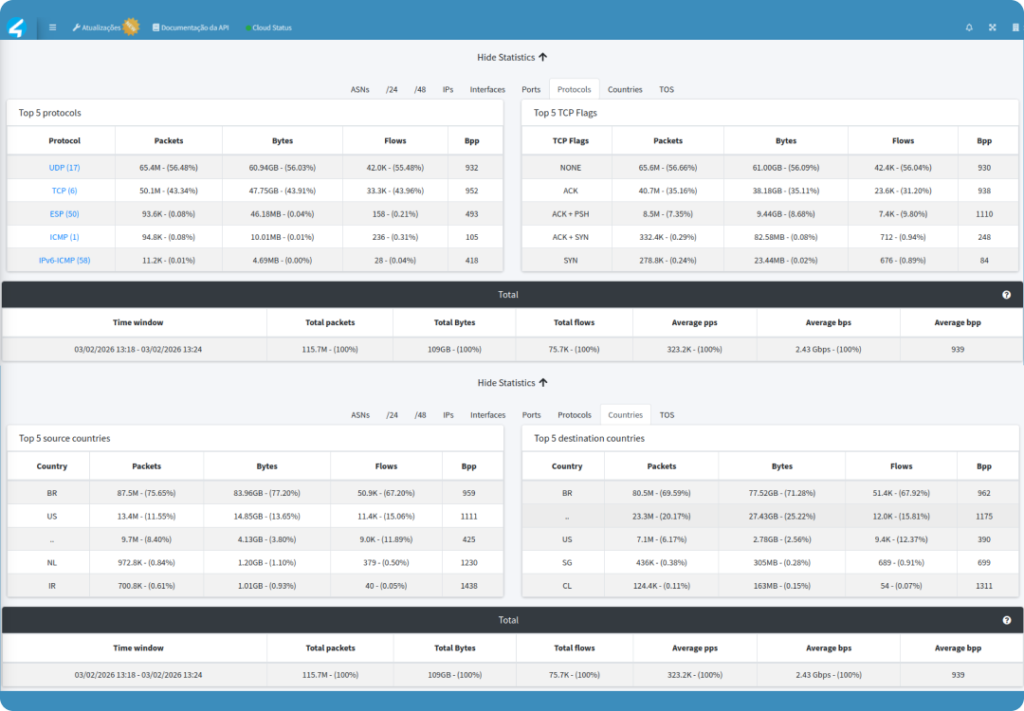The width and height of the screenshot is (1024, 711).
Task: Open the ESP (50) protocol link
Action: 64,214
